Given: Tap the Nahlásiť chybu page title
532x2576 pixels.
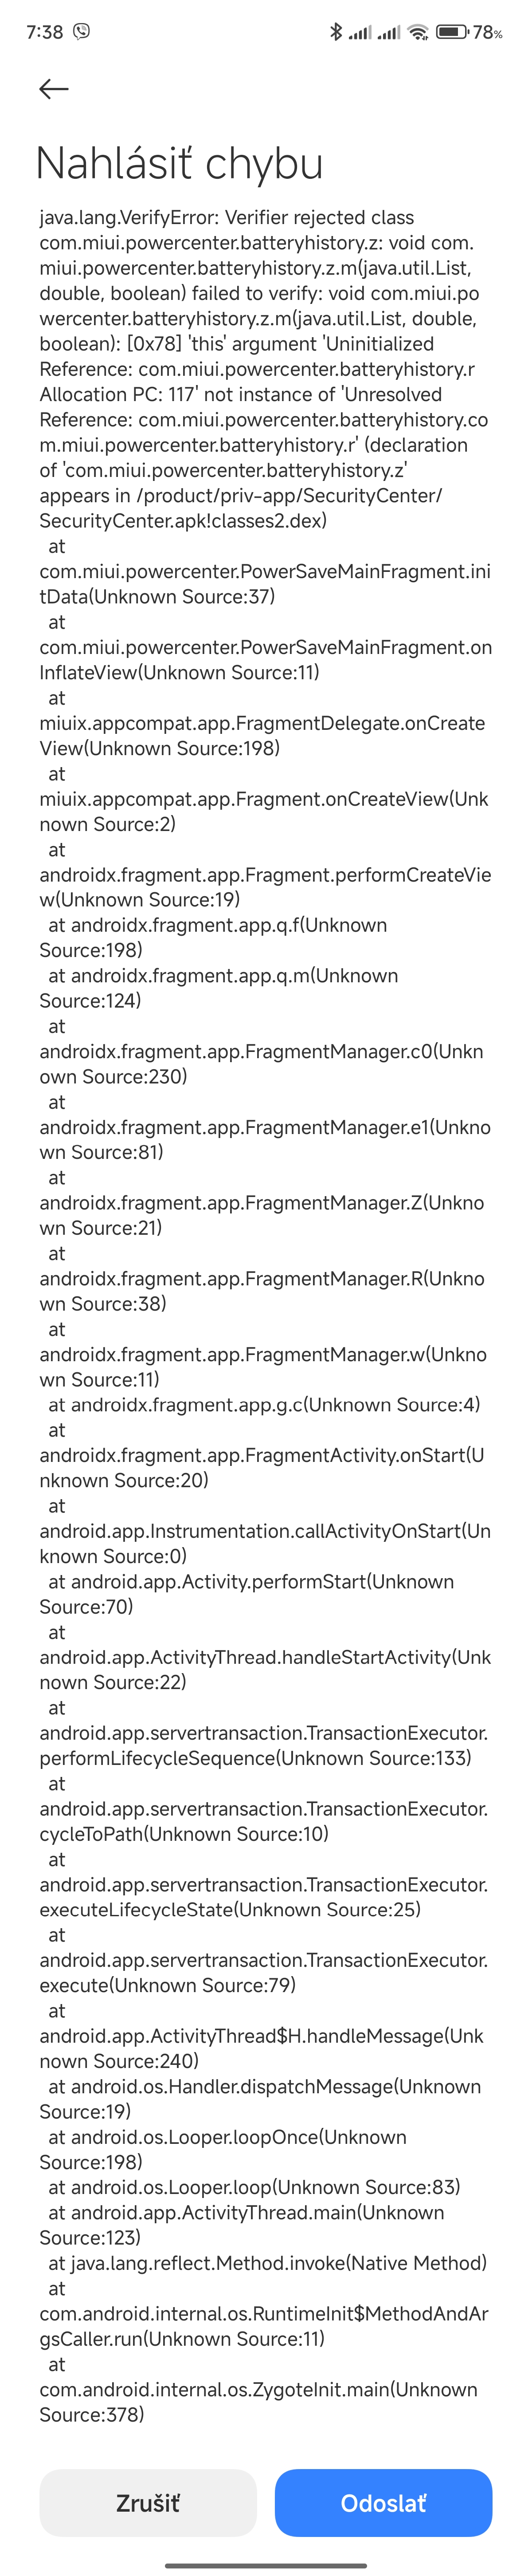Looking at the screenshot, I should 180,163.
